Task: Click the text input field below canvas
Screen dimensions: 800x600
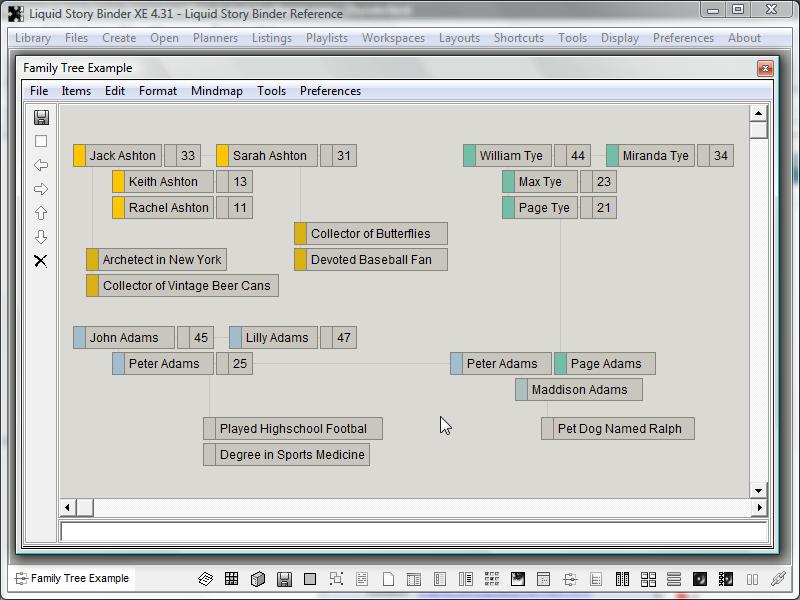Action: tap(413, 532)
